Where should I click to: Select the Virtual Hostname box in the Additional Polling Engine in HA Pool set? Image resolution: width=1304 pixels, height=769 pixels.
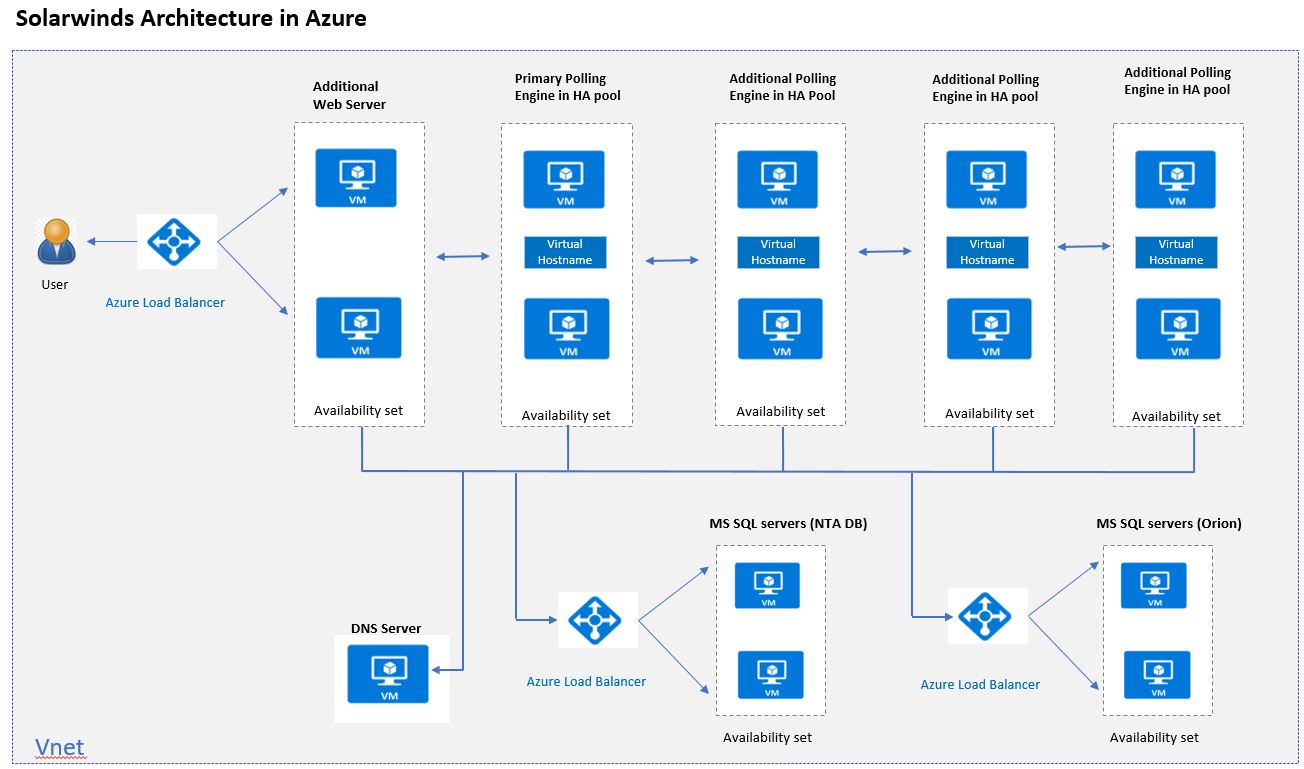coord(778,252)
